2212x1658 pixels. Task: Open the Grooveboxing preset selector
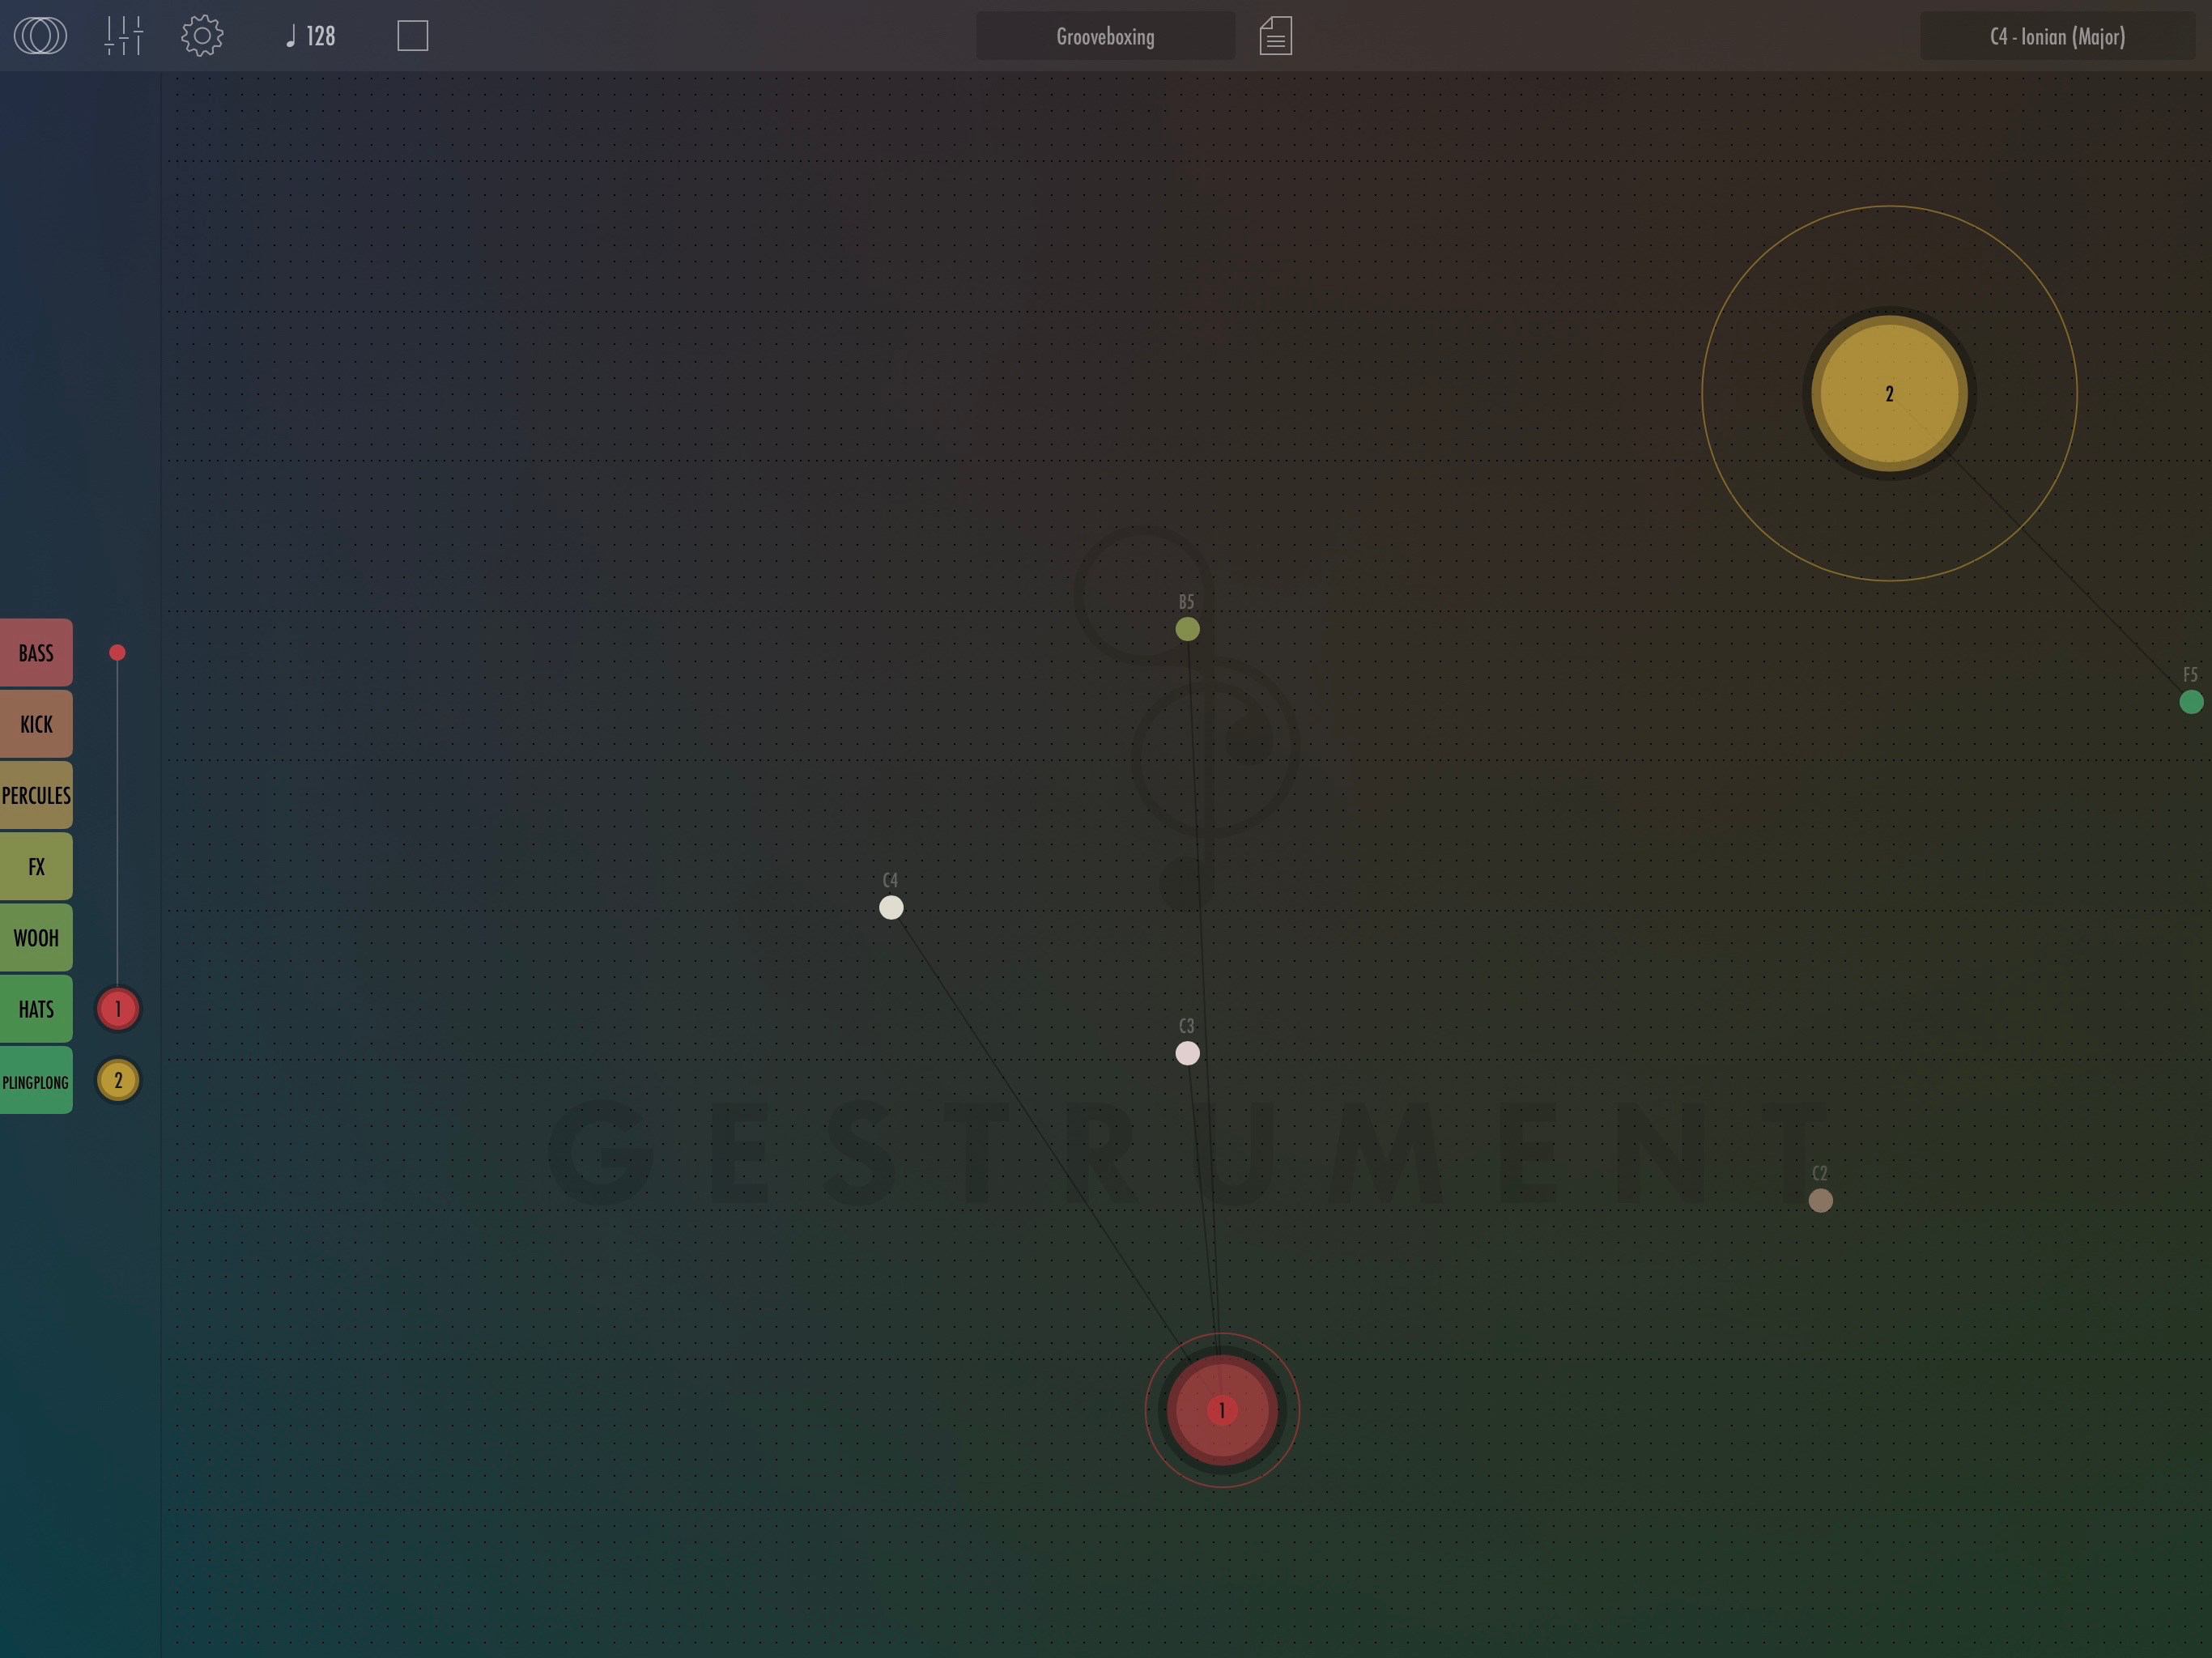(x=1105, y=37)
